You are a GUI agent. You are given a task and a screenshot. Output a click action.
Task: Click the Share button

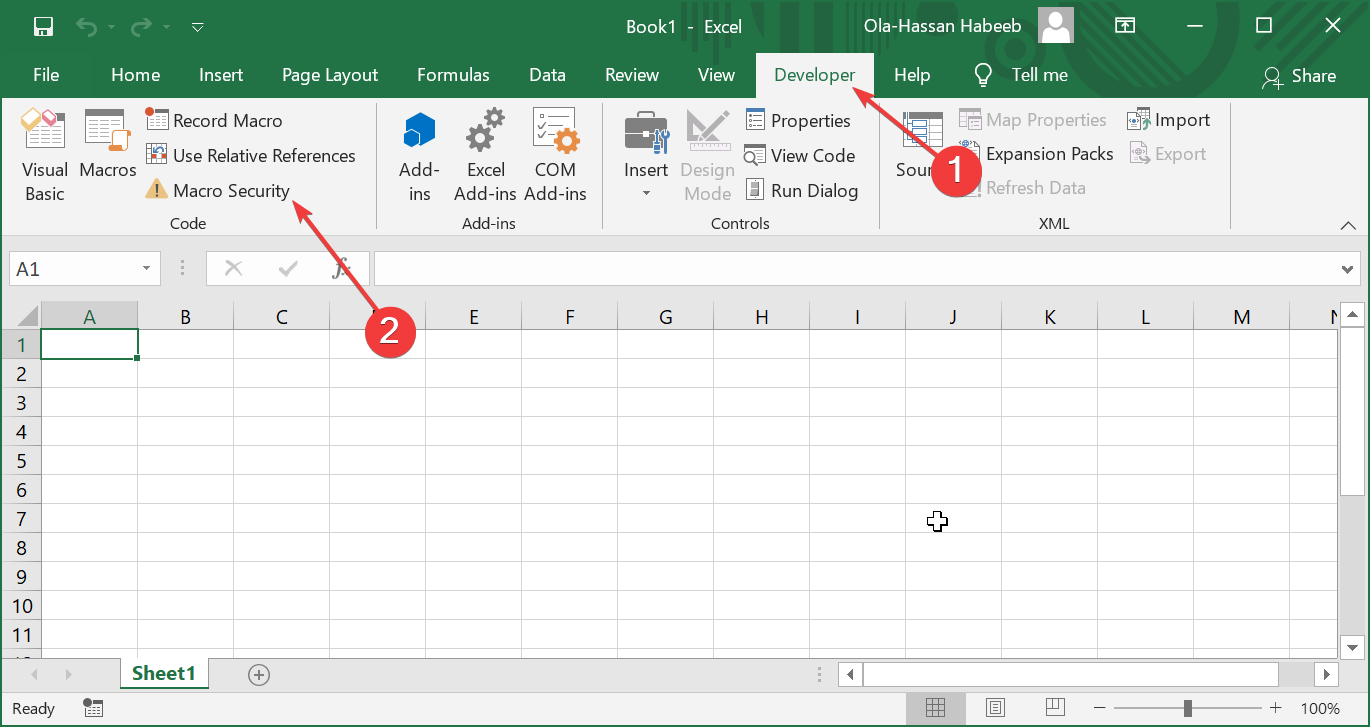click(x=1299, y=76)
